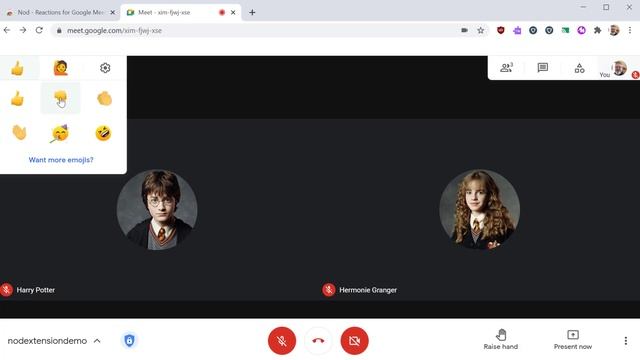Open the purple robot extension icon
This screenshot has height=360, width=640.
pos(517,30)
